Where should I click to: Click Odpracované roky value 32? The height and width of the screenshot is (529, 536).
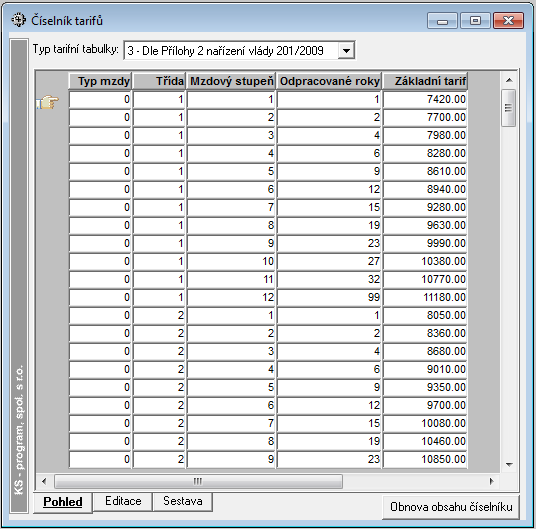click(x=329, y=280)
